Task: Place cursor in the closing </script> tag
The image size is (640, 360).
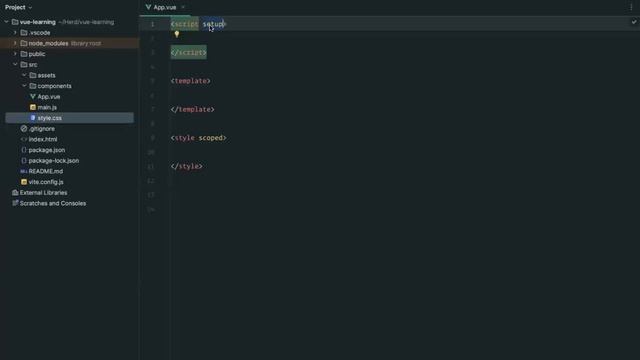Action: coord(189,52)
